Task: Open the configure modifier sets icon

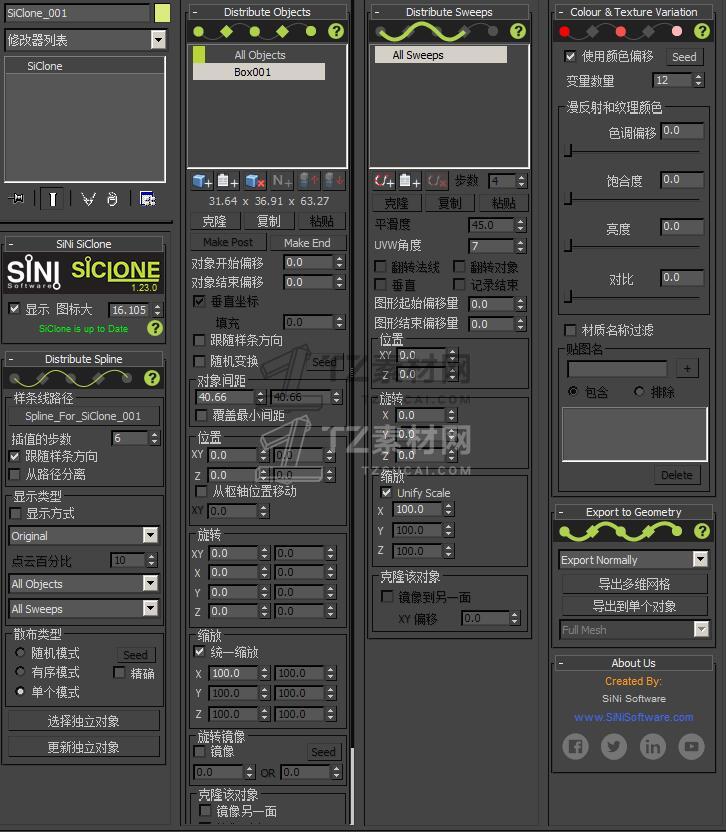Action: (147, 199)
